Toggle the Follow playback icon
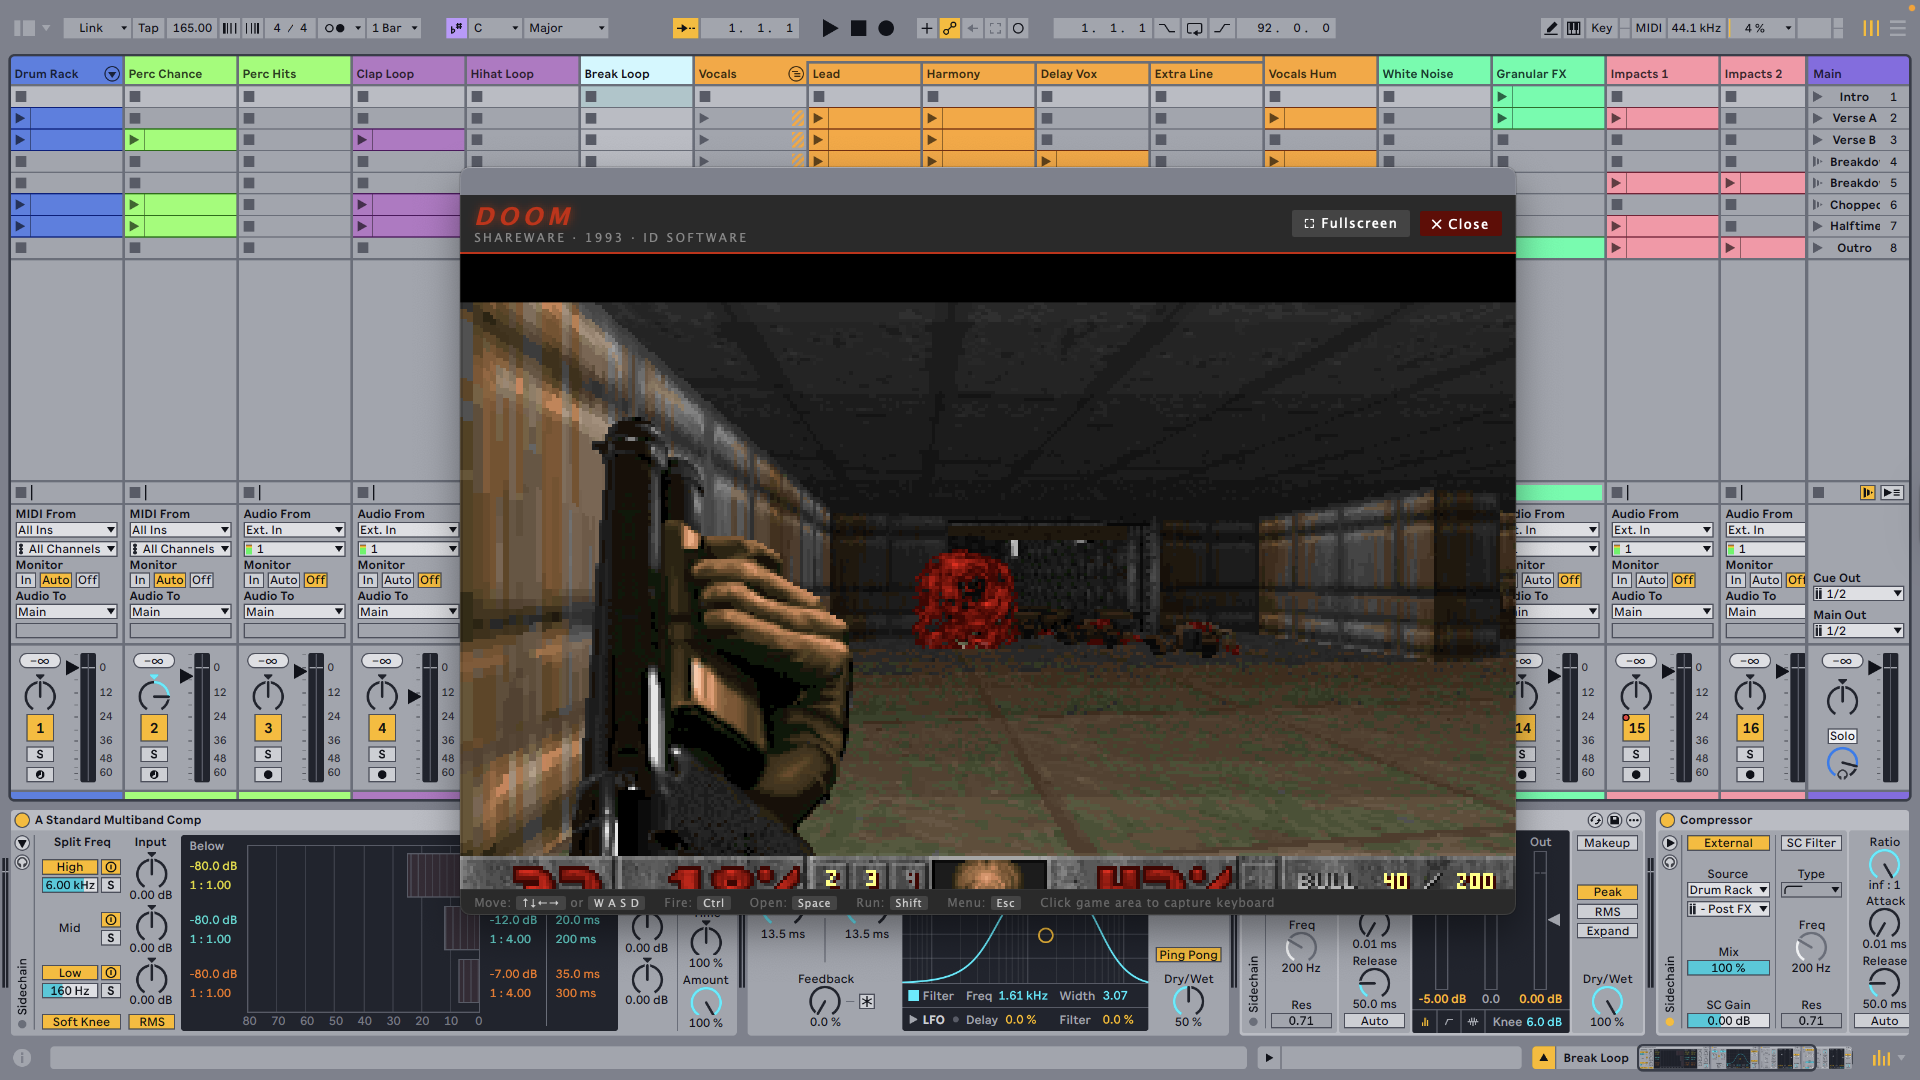The height and width of the screenshot is (1080, 1920). tap(685, 28)
